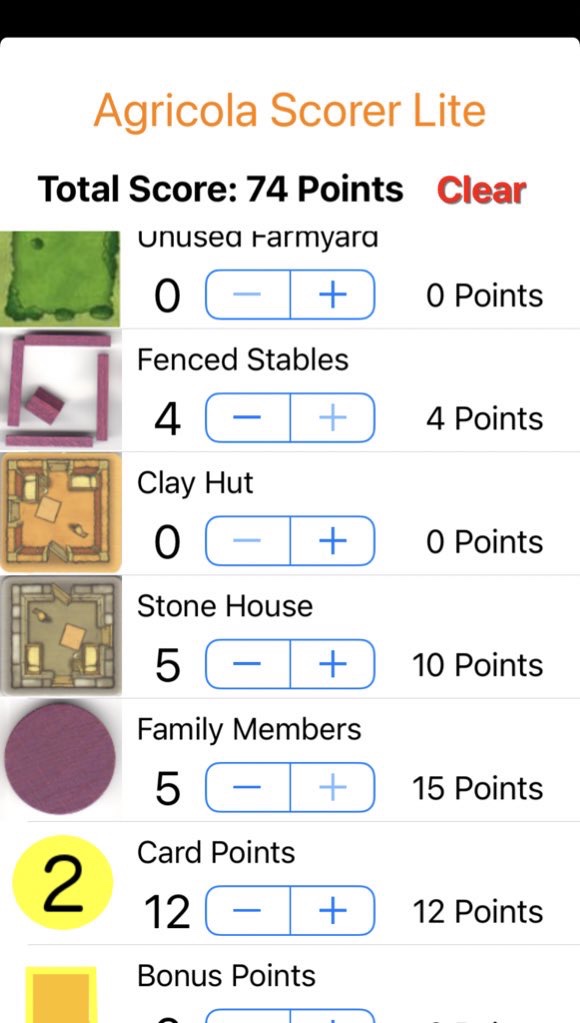Decrease Family Members count with minus
The width and height of the screenshot is (580, 1023).
248,787
